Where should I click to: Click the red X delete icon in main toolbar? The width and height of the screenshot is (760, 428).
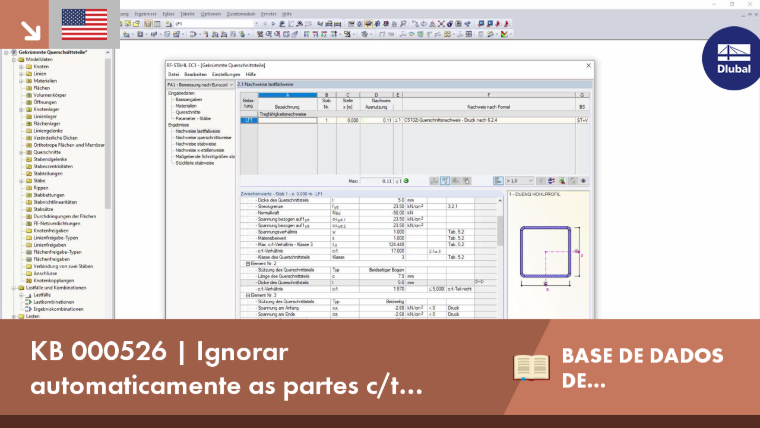(441, 24)
